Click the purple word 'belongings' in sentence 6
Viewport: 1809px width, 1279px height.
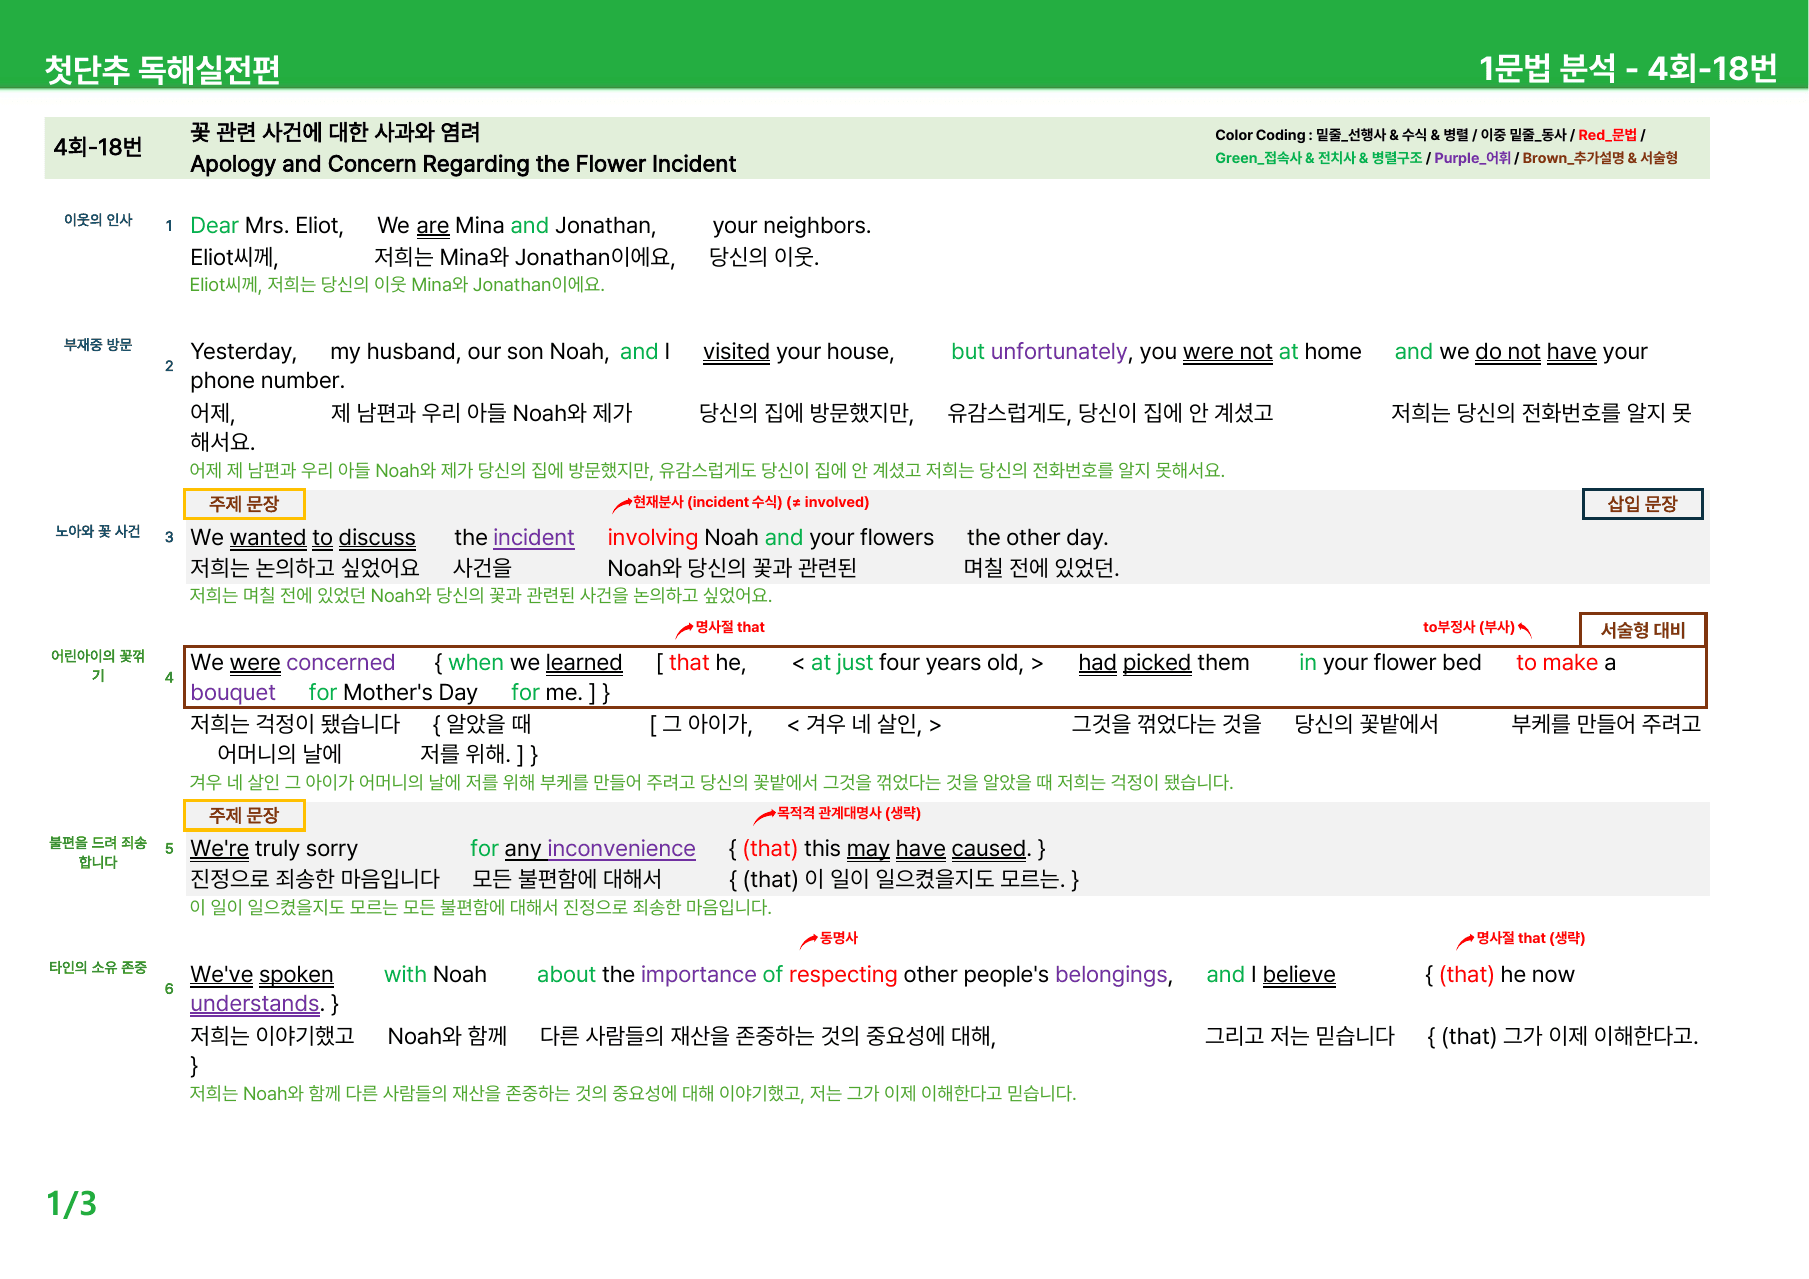pos(1111,975)
